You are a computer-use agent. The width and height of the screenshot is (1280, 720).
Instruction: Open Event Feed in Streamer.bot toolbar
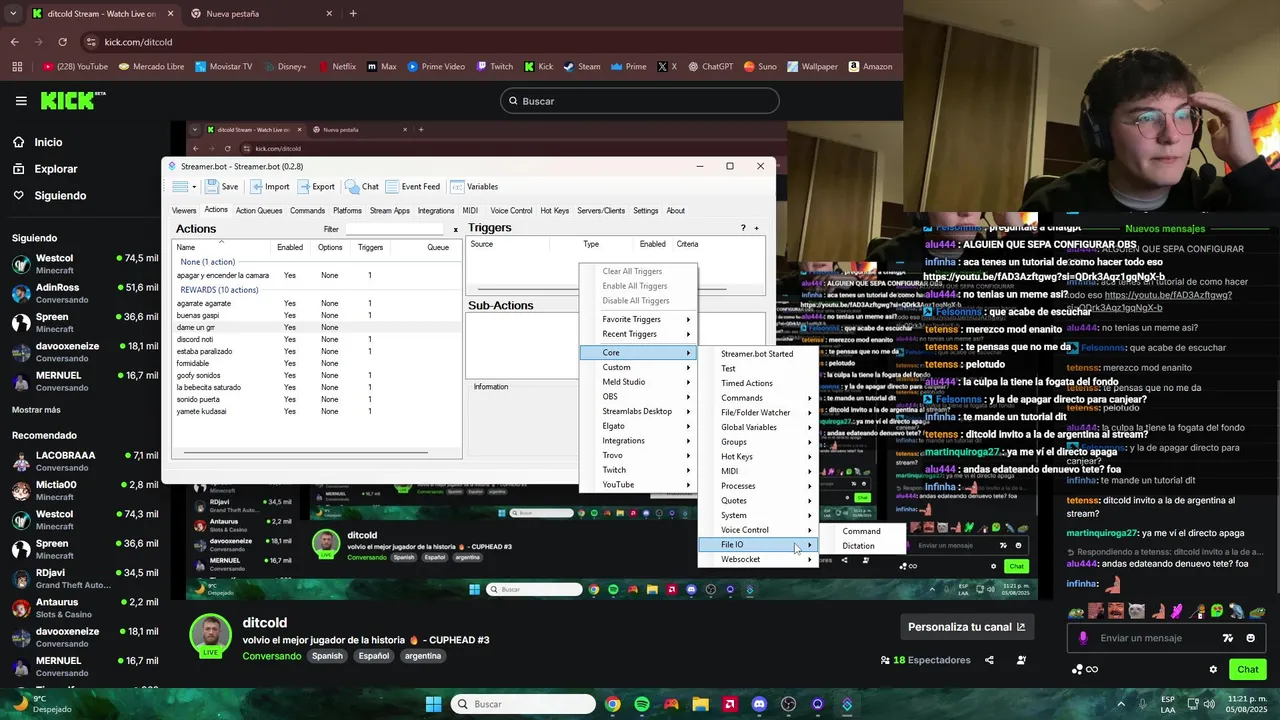(x=413, y=186)
